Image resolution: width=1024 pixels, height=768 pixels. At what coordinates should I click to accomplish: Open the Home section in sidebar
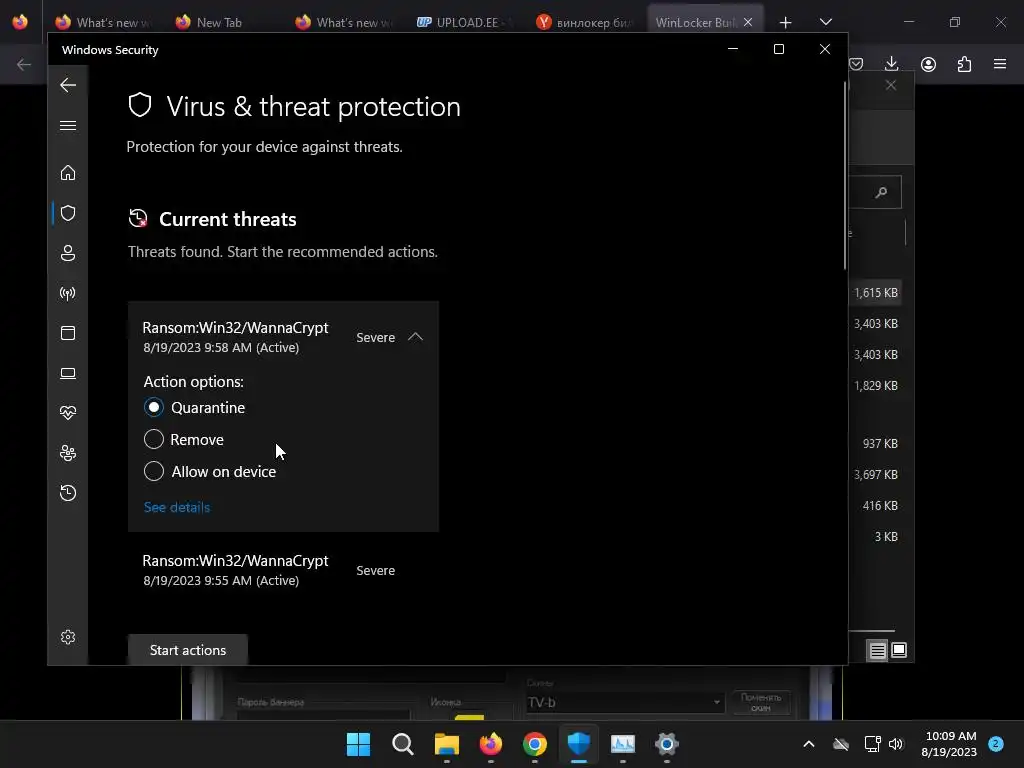click(x=68, y=173)
